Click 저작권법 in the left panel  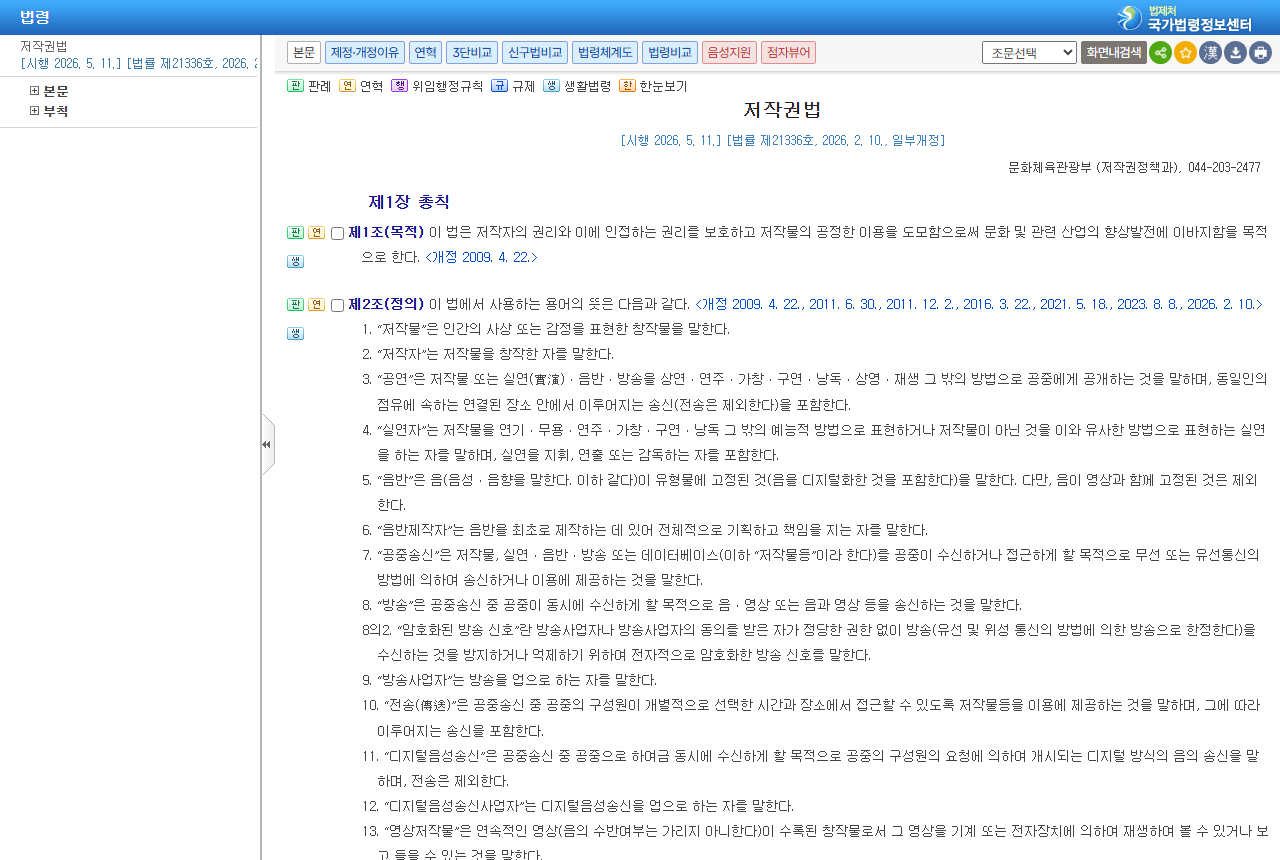click(44, 46)
